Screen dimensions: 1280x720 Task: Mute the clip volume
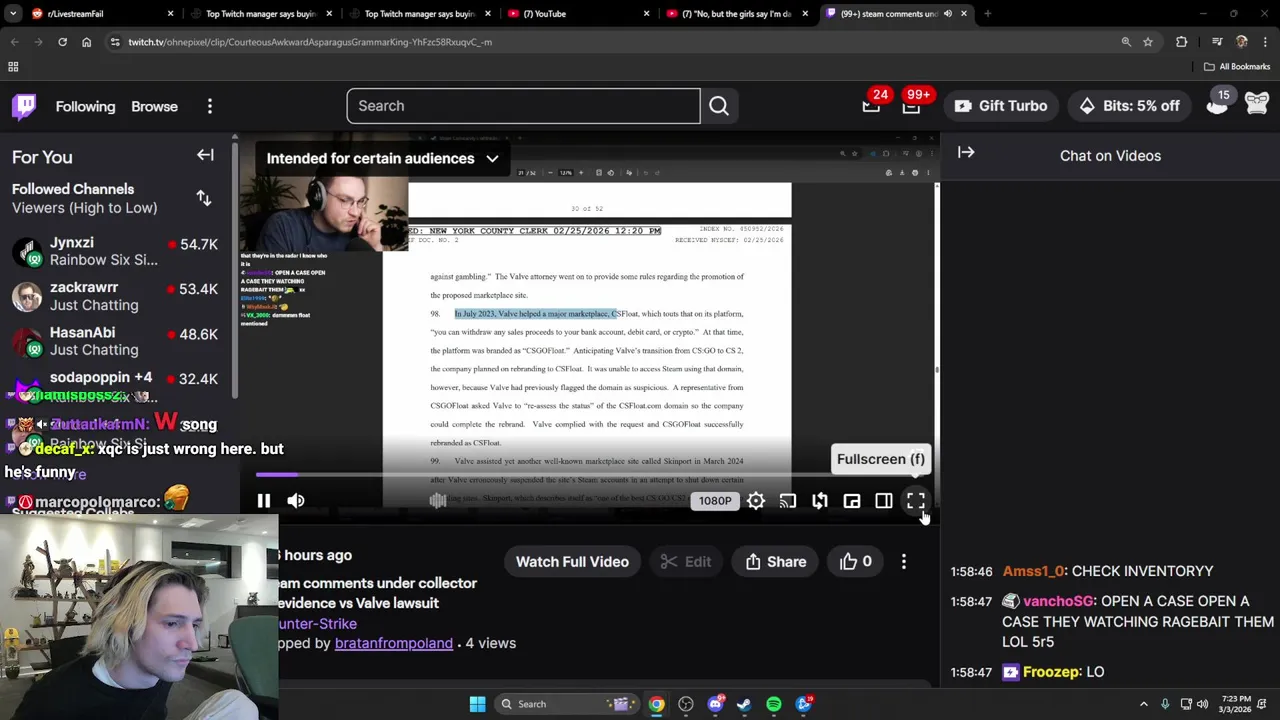coord(296,501)
